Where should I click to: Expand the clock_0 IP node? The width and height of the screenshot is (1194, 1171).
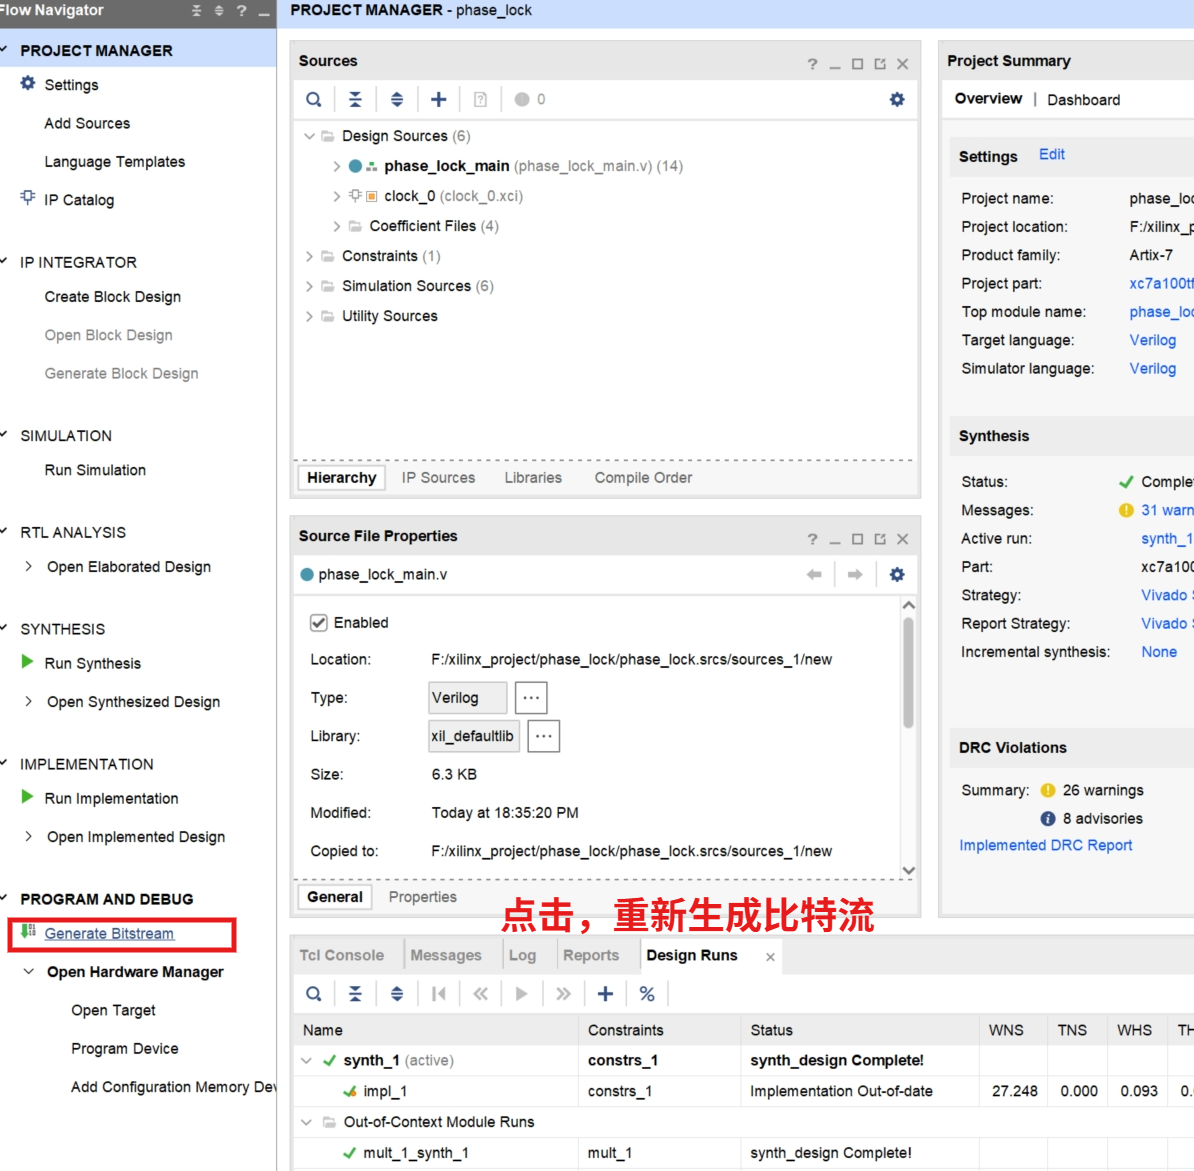coord(337,196)
